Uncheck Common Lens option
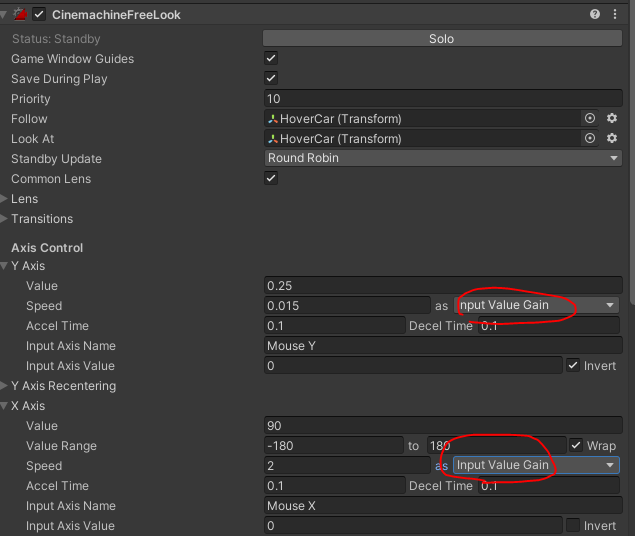 point(271,178)
